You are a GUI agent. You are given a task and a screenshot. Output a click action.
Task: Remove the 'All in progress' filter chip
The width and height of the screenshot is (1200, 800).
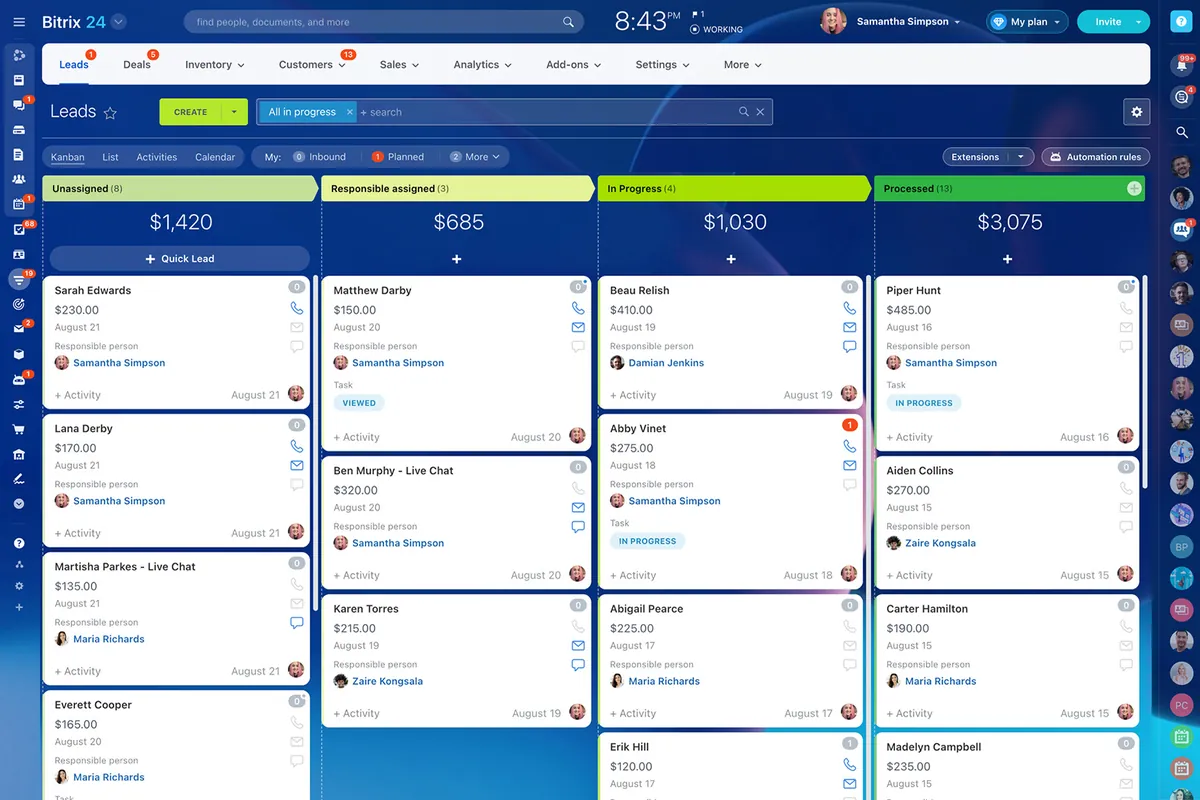pyautogui.click(x=349, y=112)
